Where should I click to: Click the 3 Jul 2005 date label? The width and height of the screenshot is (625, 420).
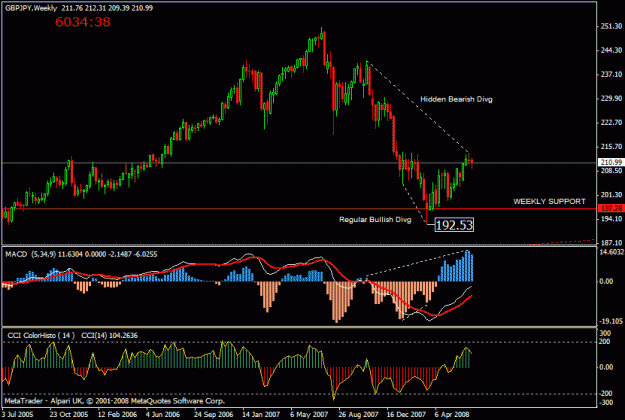point(18,414)
